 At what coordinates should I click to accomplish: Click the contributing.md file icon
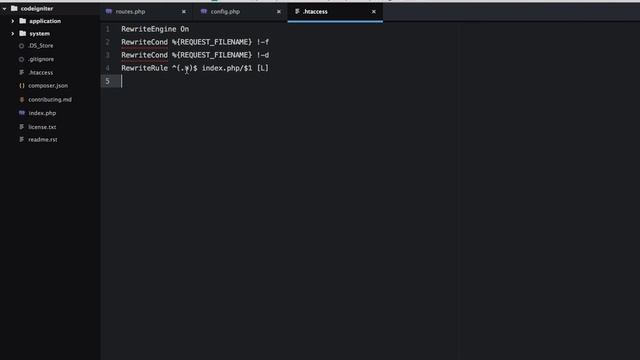22,99
